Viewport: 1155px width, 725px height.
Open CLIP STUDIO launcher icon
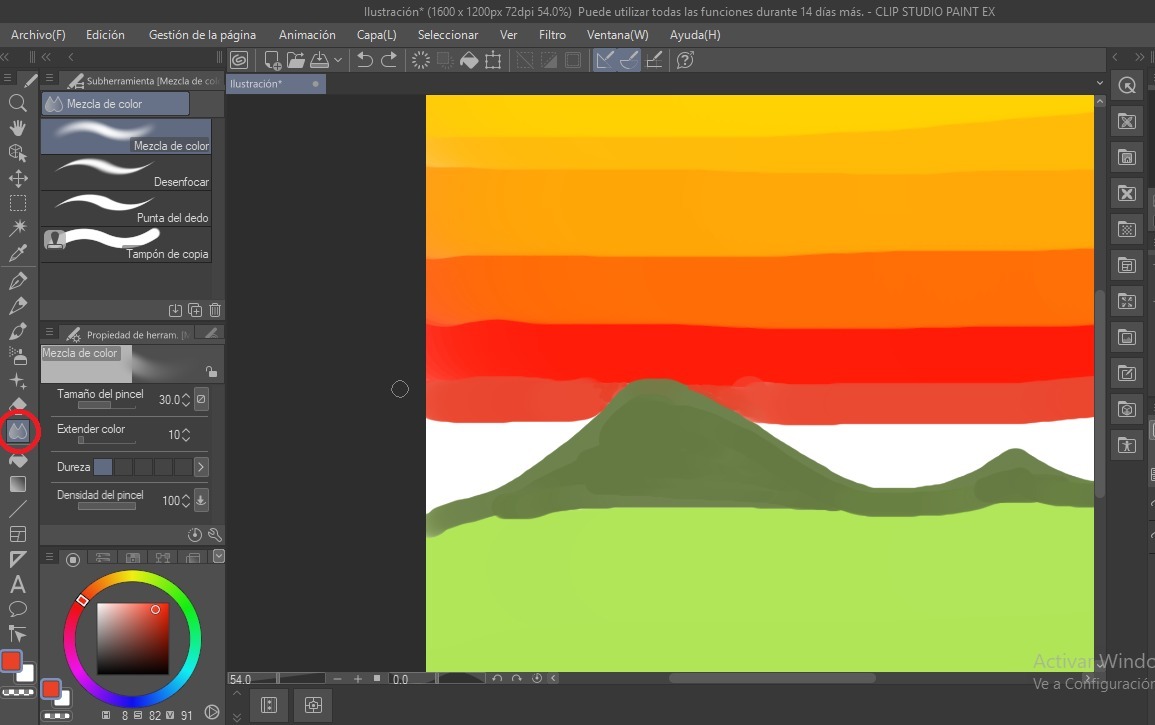point(239,60)
